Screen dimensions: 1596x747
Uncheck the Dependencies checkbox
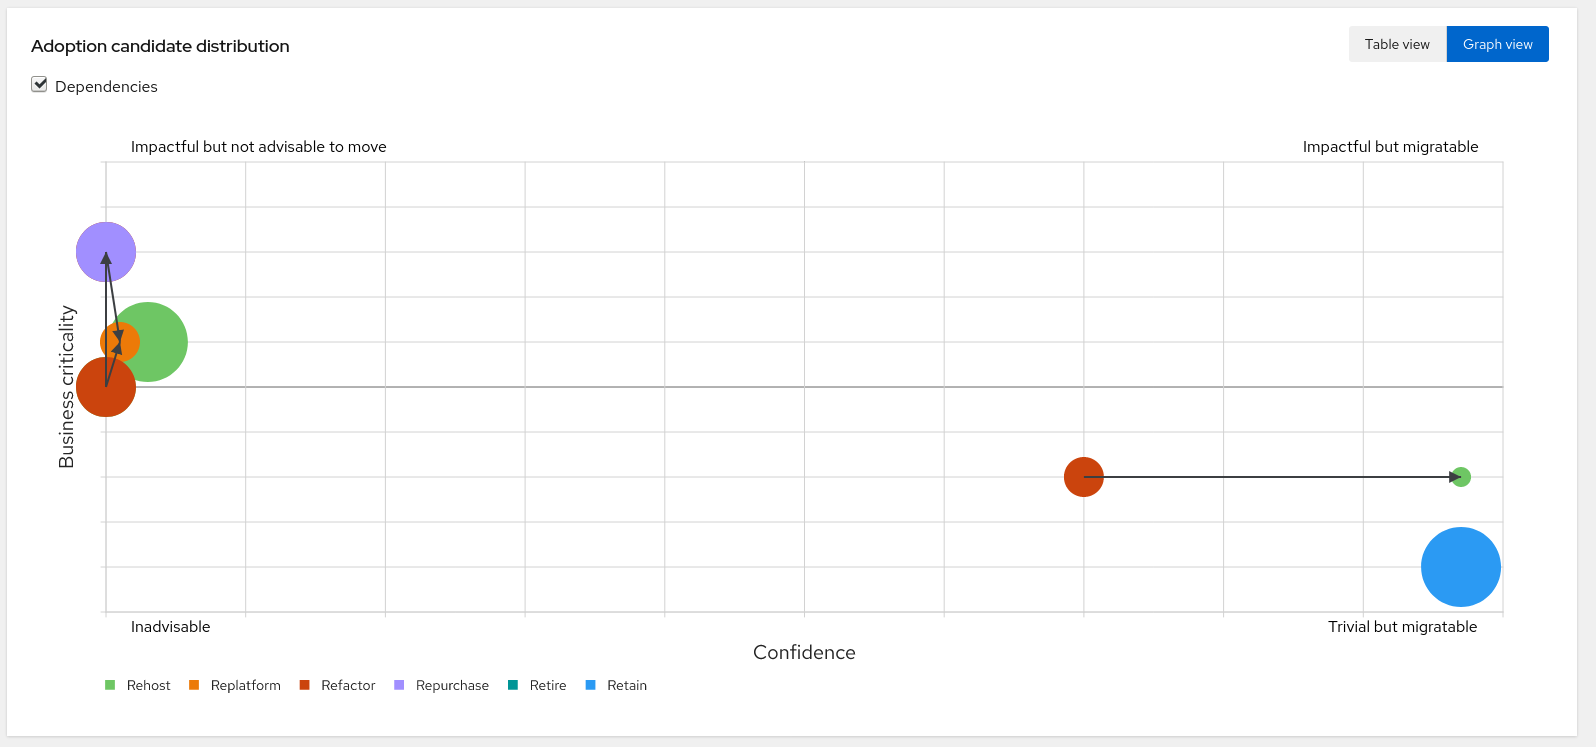pos(40,85)
